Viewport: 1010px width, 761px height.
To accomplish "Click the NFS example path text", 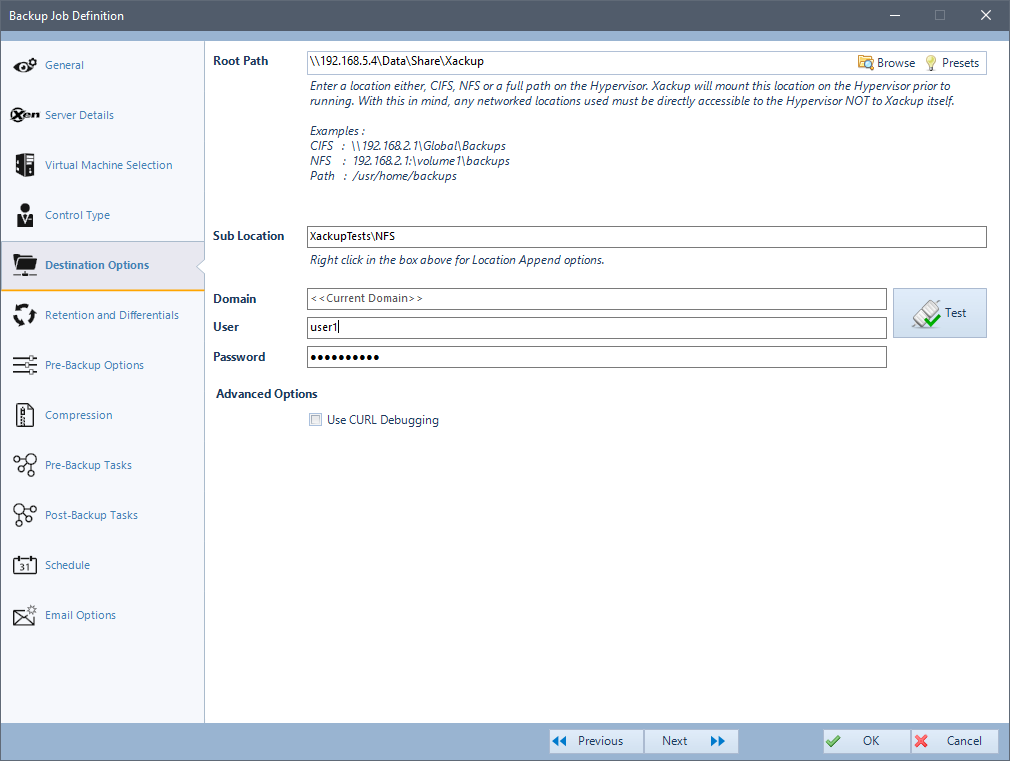I will 431,161.
